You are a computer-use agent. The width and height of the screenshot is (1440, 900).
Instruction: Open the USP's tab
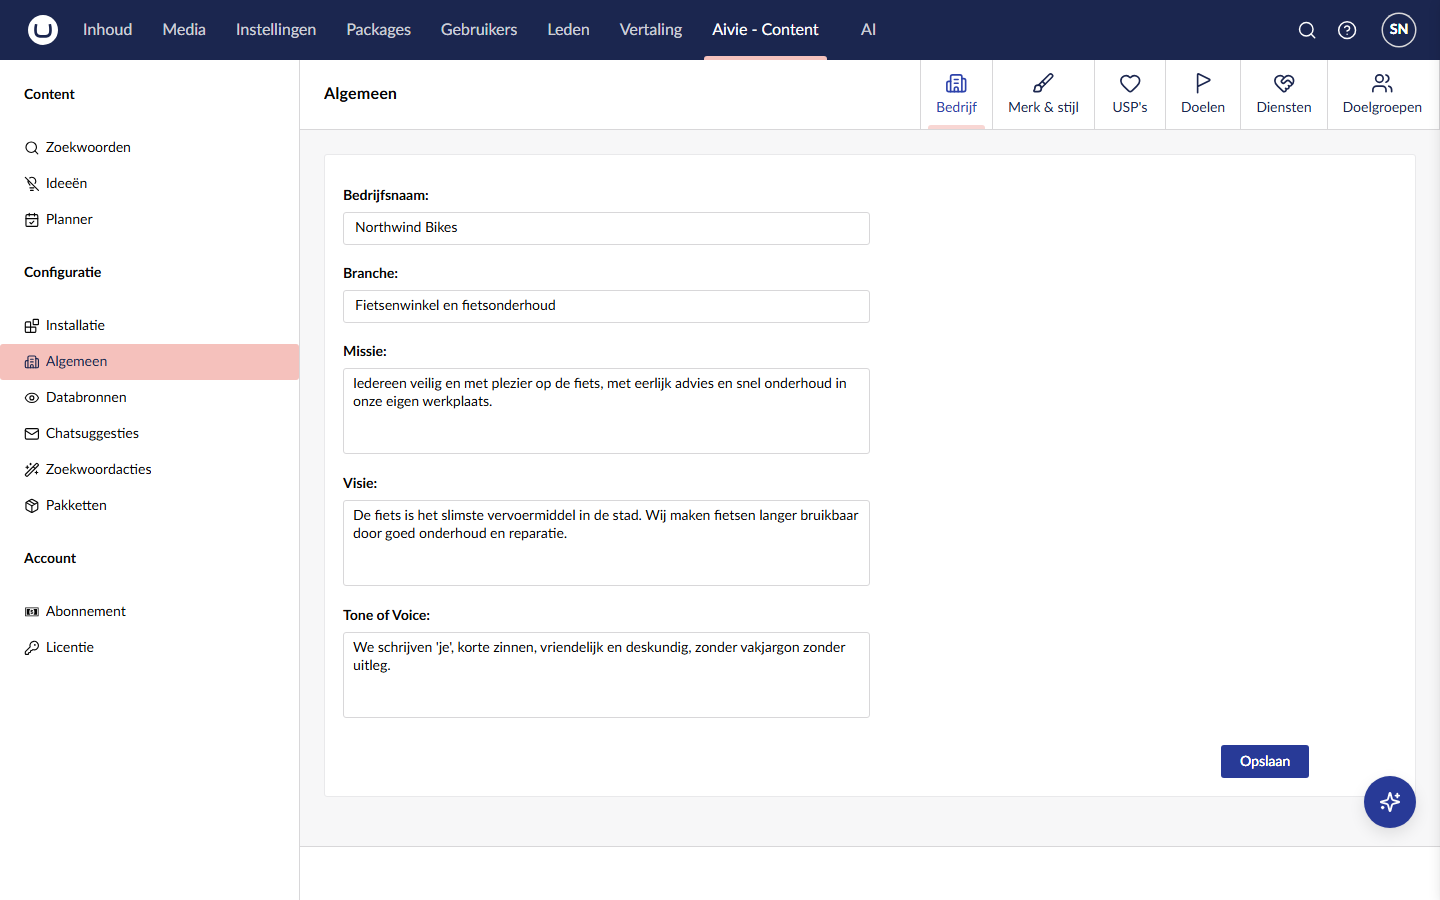click(x=1130, y=94)
